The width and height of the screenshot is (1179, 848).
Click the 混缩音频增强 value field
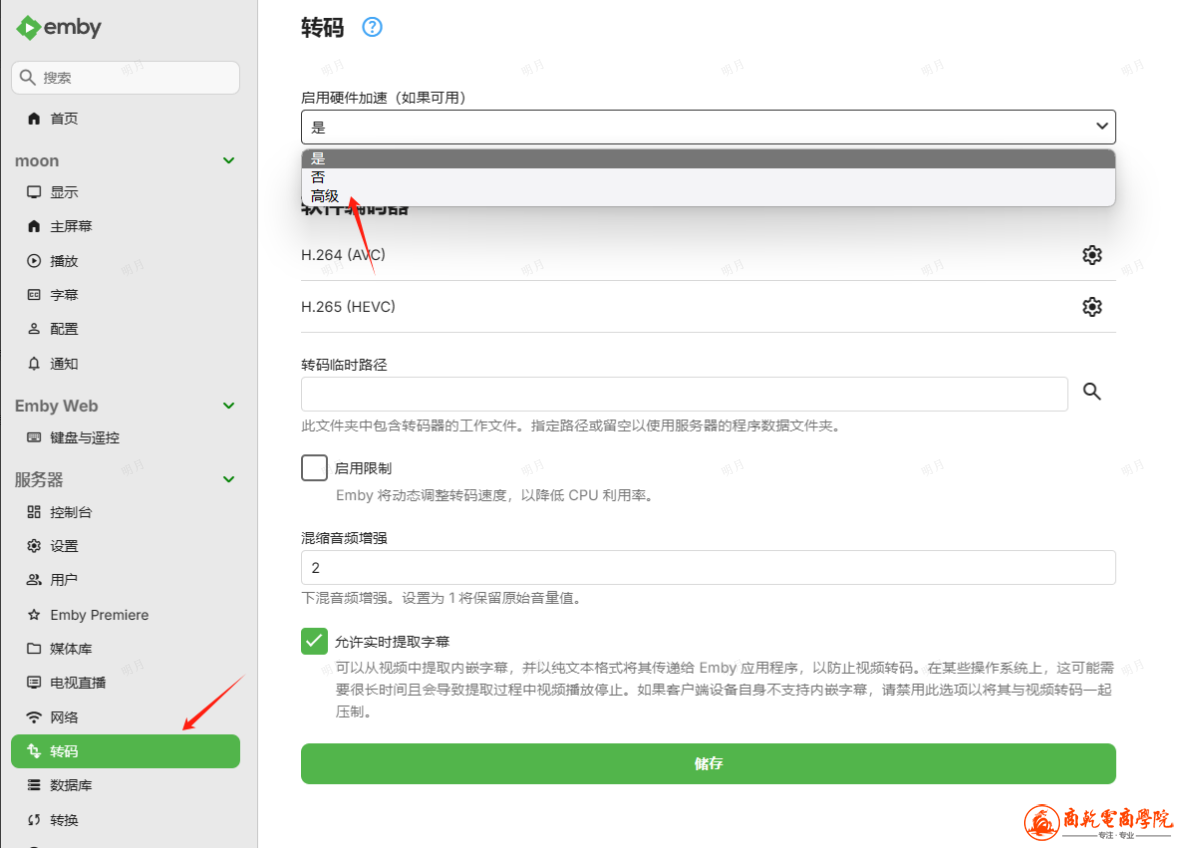coord(708,568)
